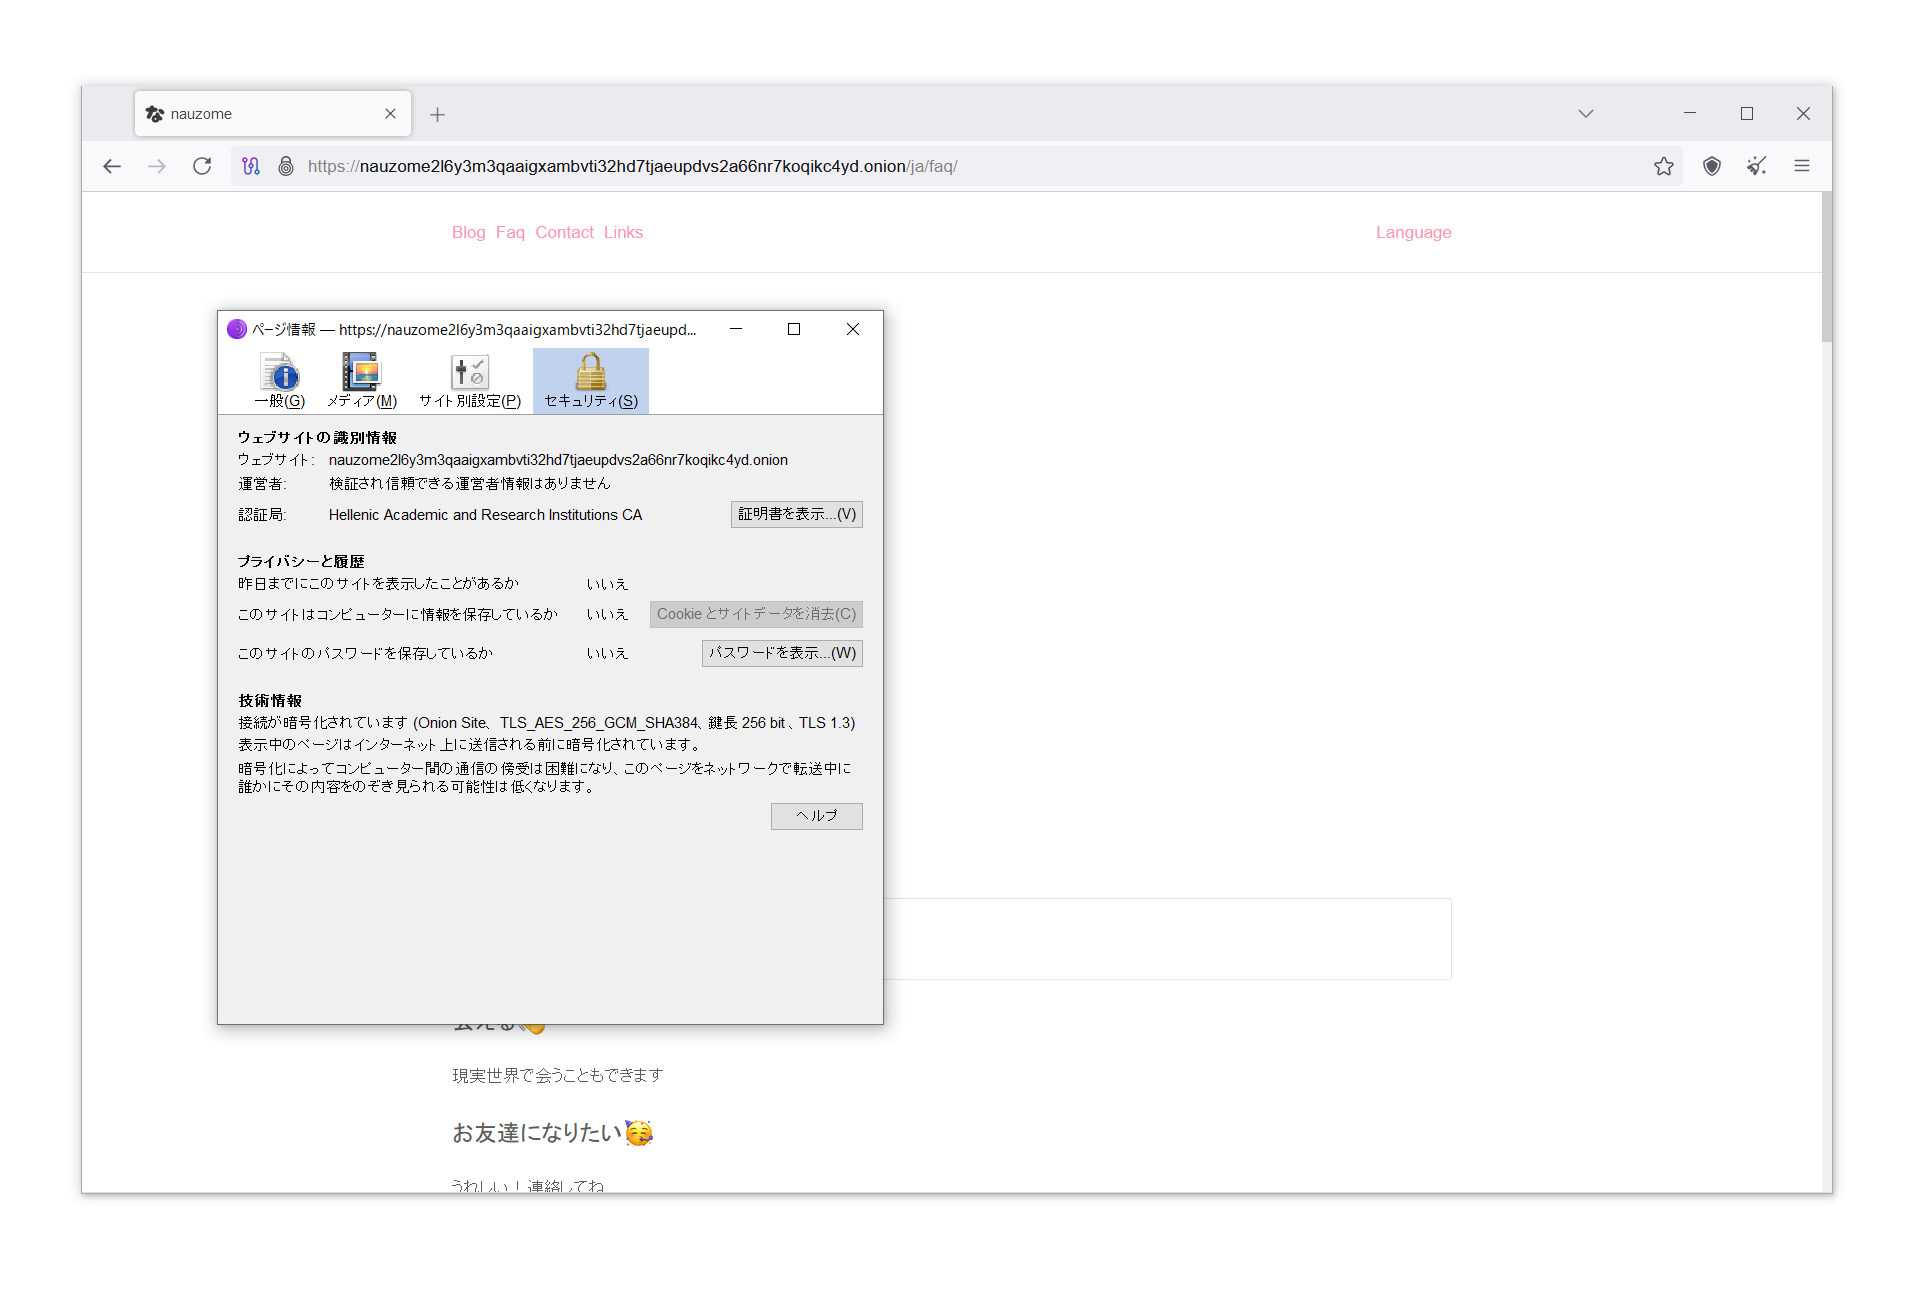Close the page info dialog
This screenshot has height=1298, width=1927.
coord(853,329)
